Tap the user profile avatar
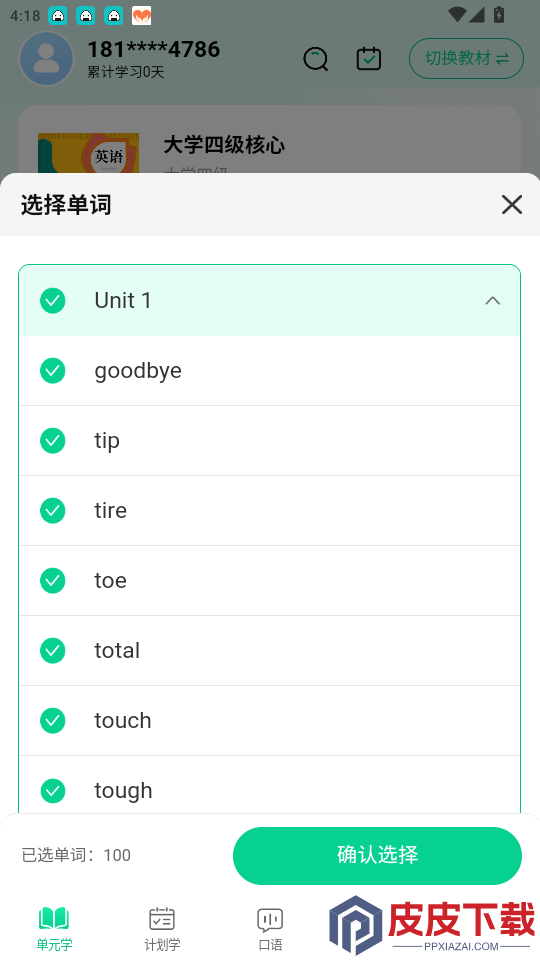Screen dimensions: 540x960 coord(47,59)
